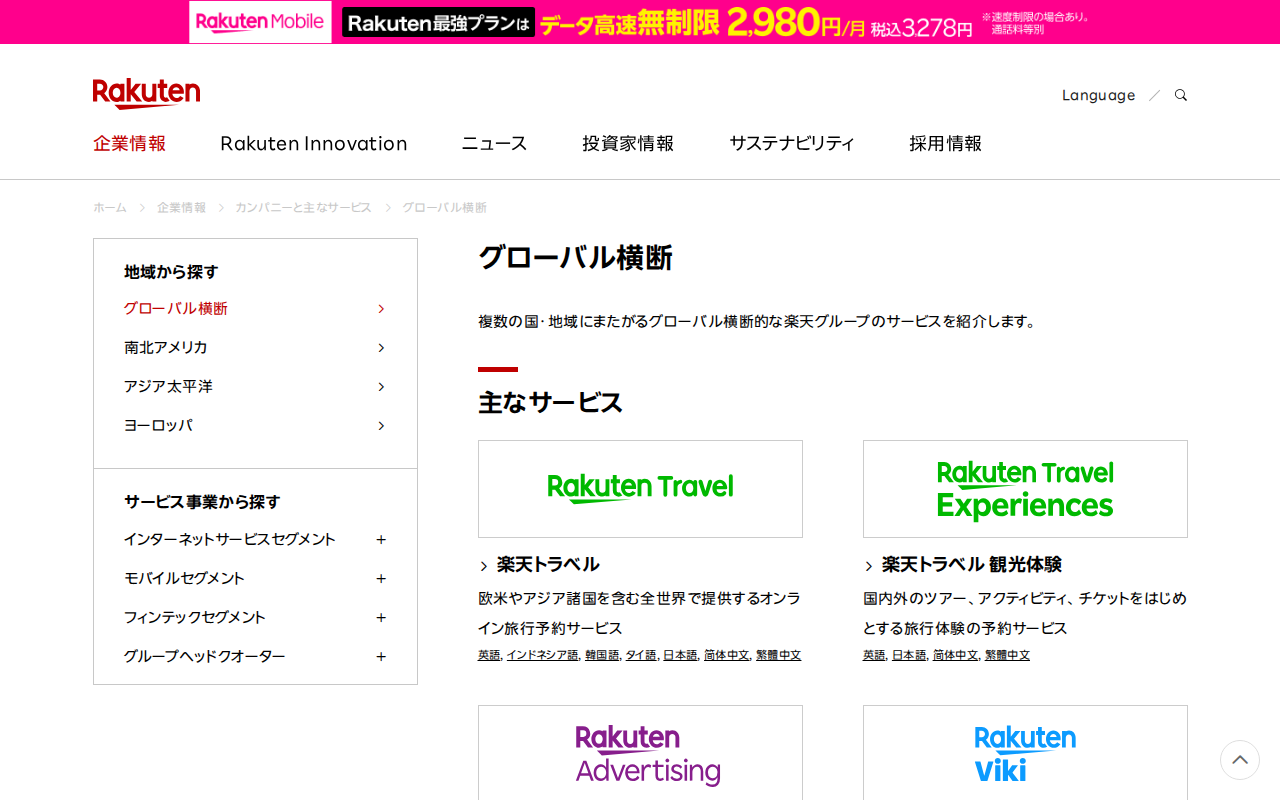Open the 企業情報 navigation menu
The image size is (1280, 800).
point(130,143)
